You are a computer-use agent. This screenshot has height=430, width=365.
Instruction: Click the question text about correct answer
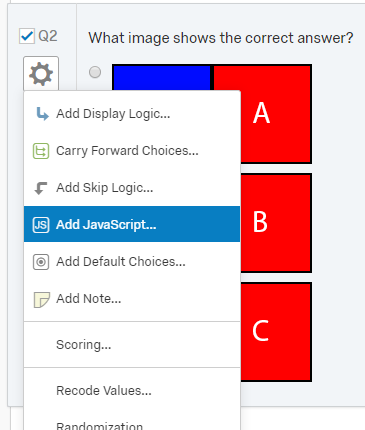(x=221, y=38)
